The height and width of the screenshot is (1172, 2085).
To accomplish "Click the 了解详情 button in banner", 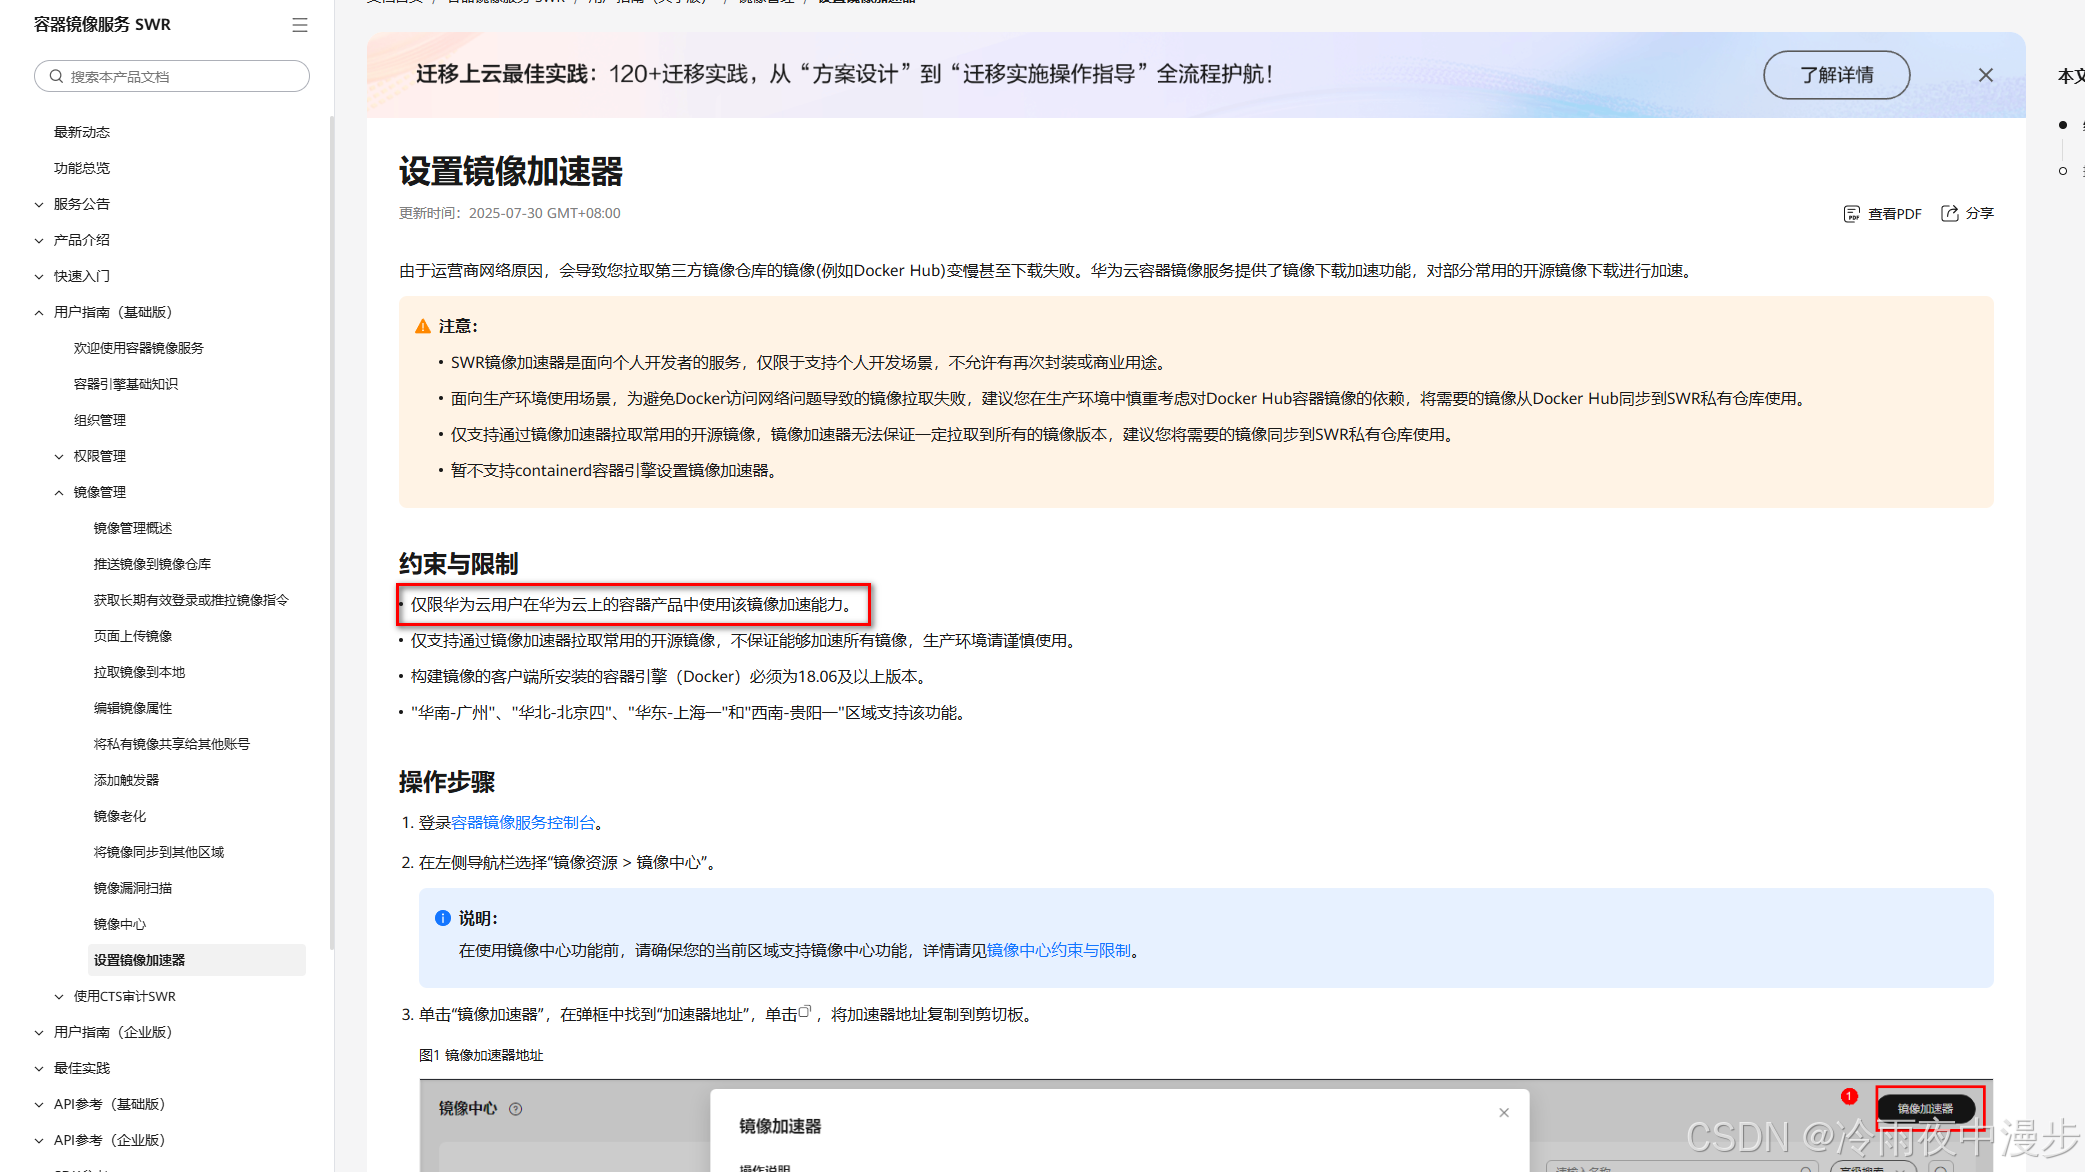I will 1836,75.
